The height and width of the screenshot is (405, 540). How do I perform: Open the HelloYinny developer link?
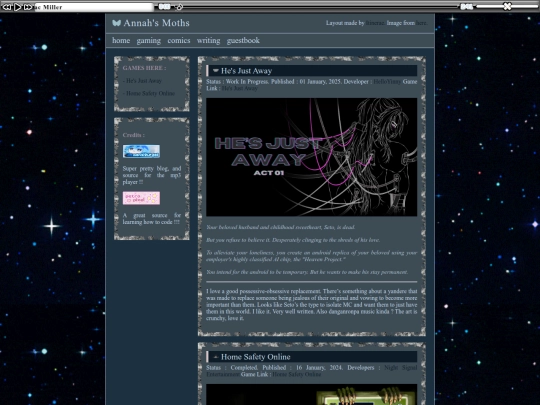pos(387,82)
